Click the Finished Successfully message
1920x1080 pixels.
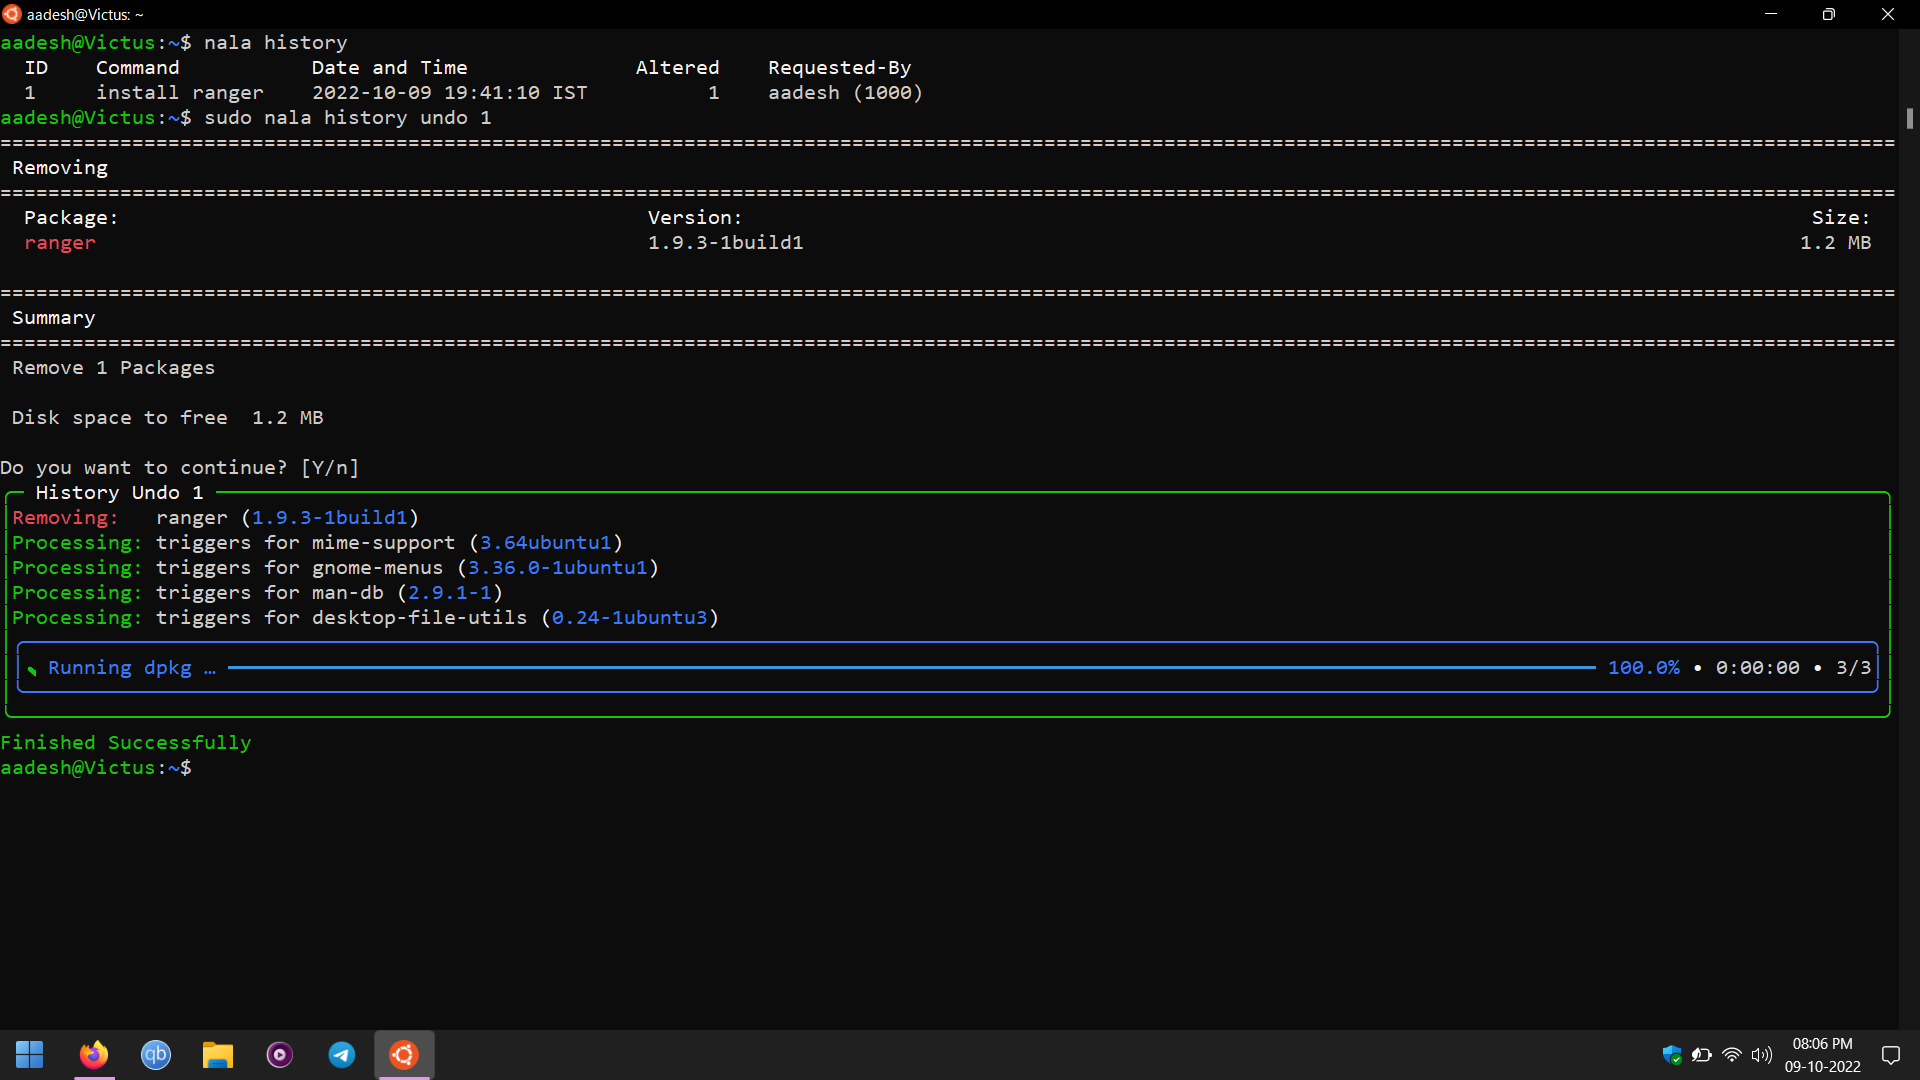[x=126, y=742]
